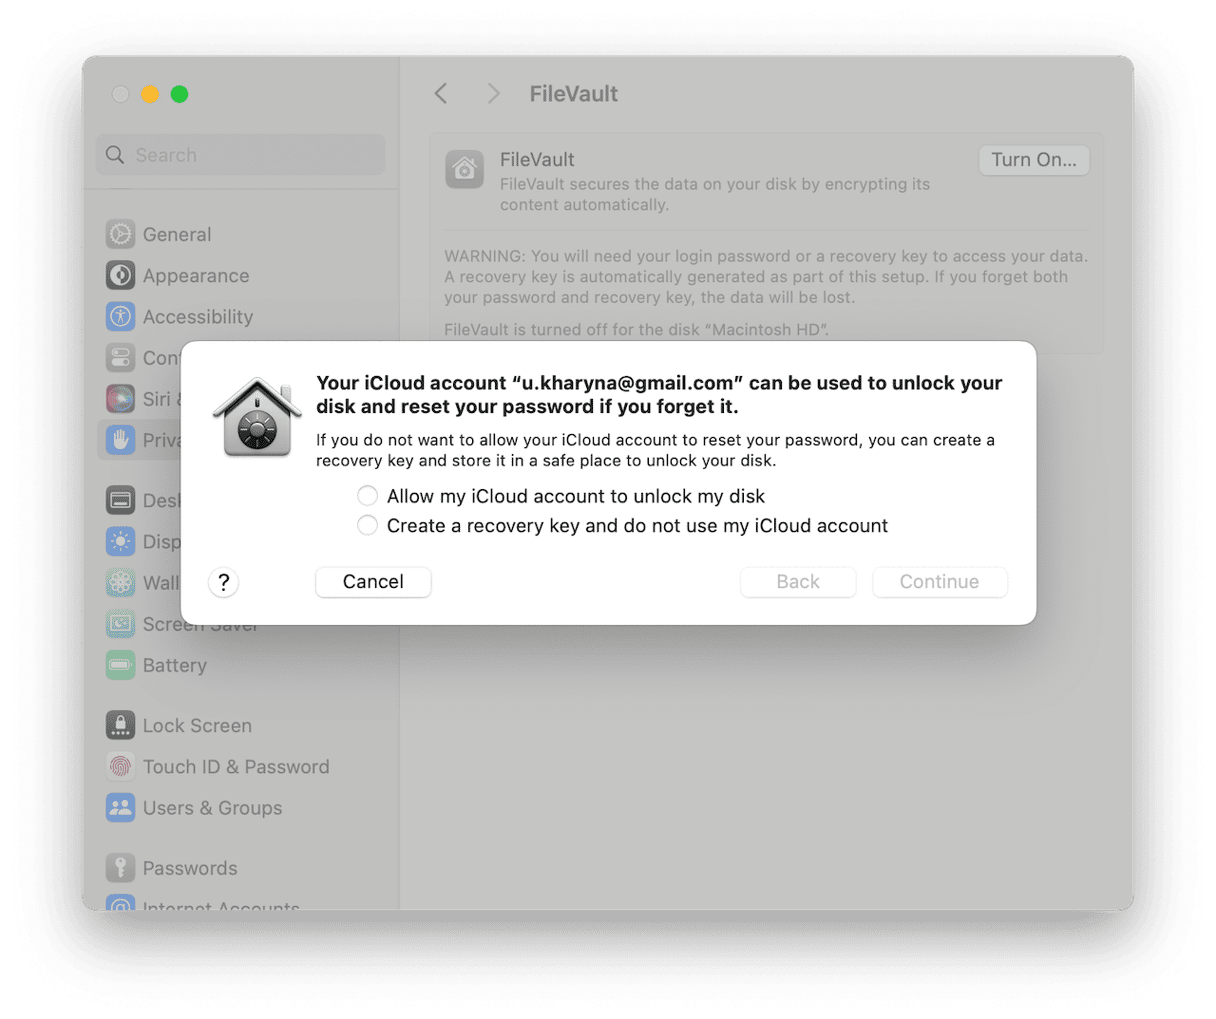Open General settings in the sidebar
Image resolution: width=1216 pixels, height=1019 pixels.
point(177,235)
